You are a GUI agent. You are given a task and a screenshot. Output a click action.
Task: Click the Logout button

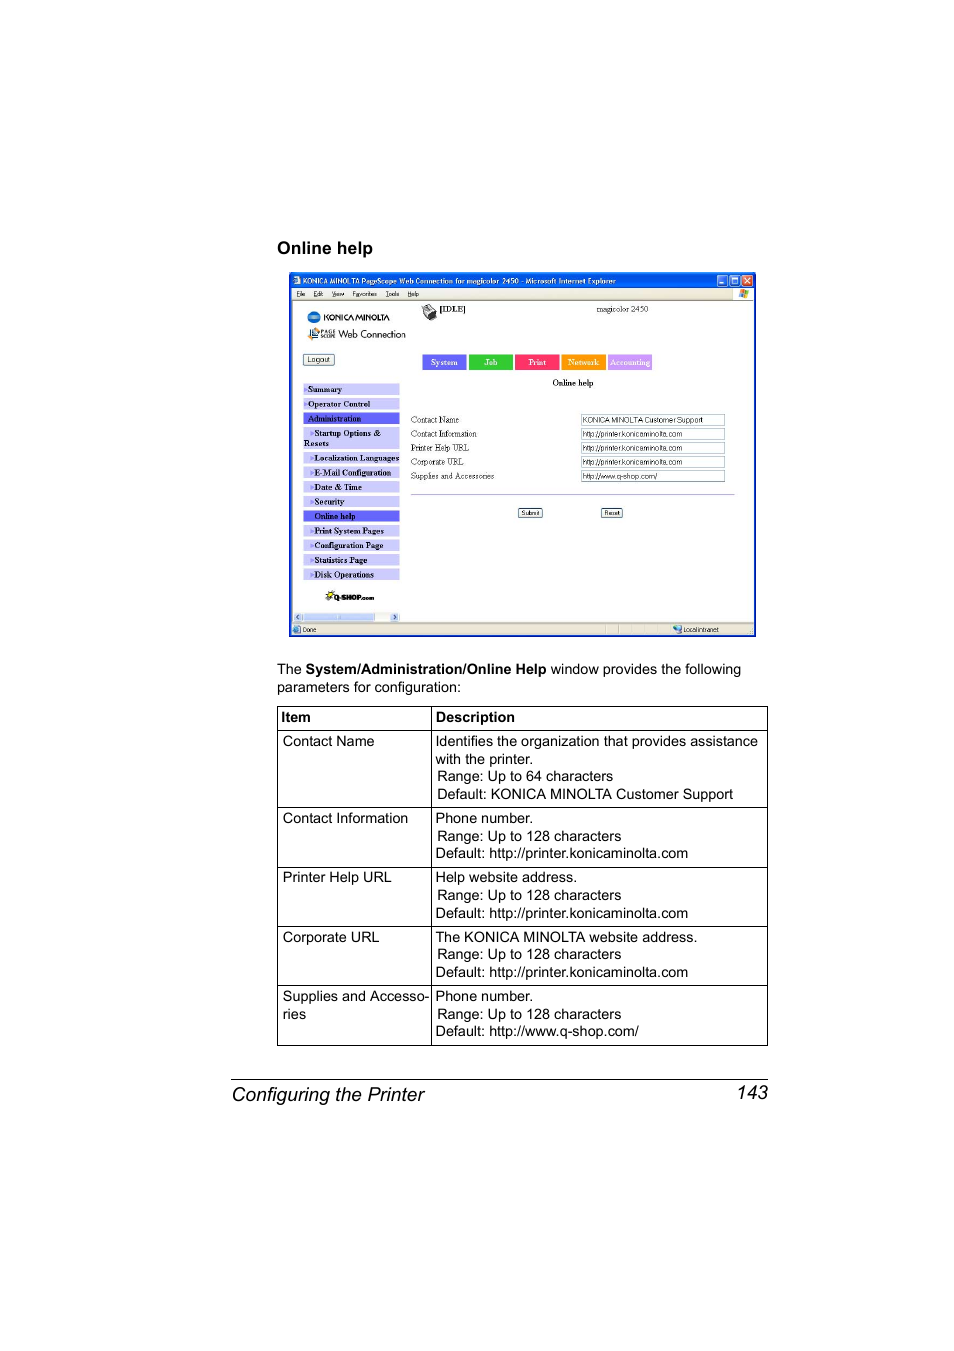click(x=319, y=360)
